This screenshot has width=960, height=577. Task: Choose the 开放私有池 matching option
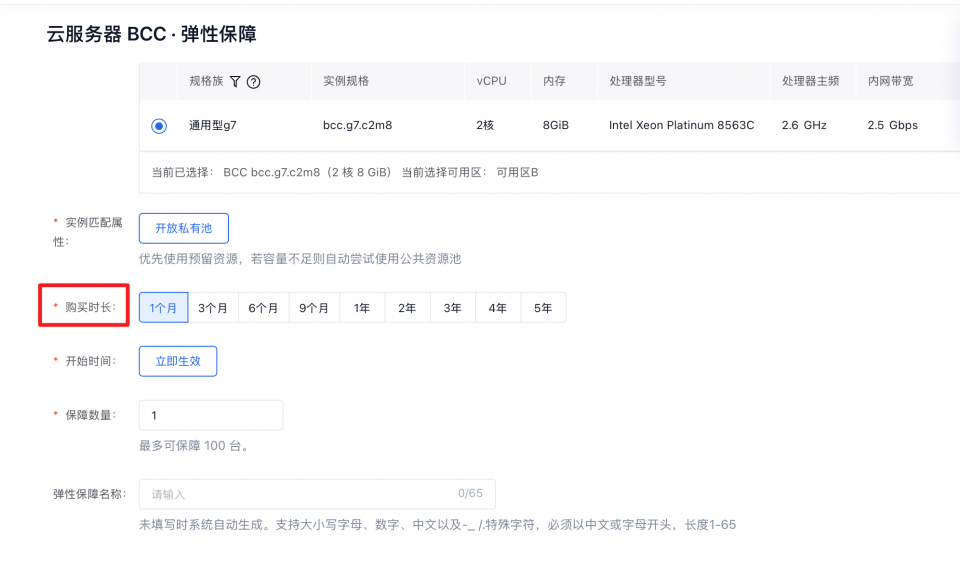point(184,228)
